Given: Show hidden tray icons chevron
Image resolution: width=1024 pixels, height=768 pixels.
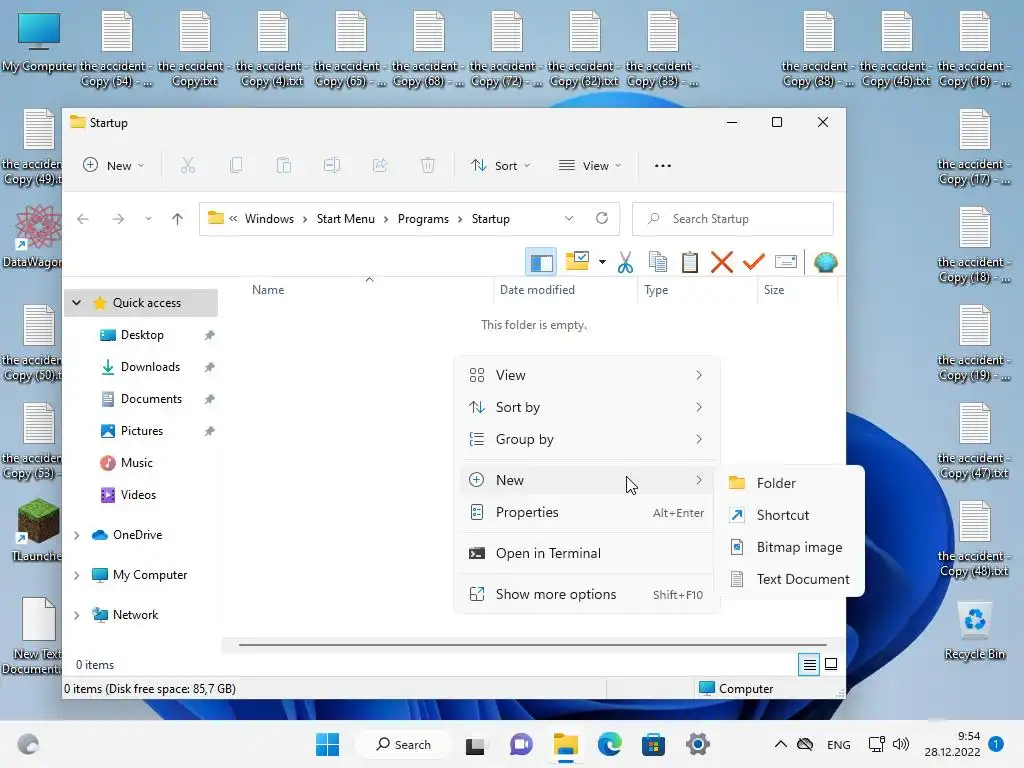Looking at the screenshot, I should tap(780, 744).
